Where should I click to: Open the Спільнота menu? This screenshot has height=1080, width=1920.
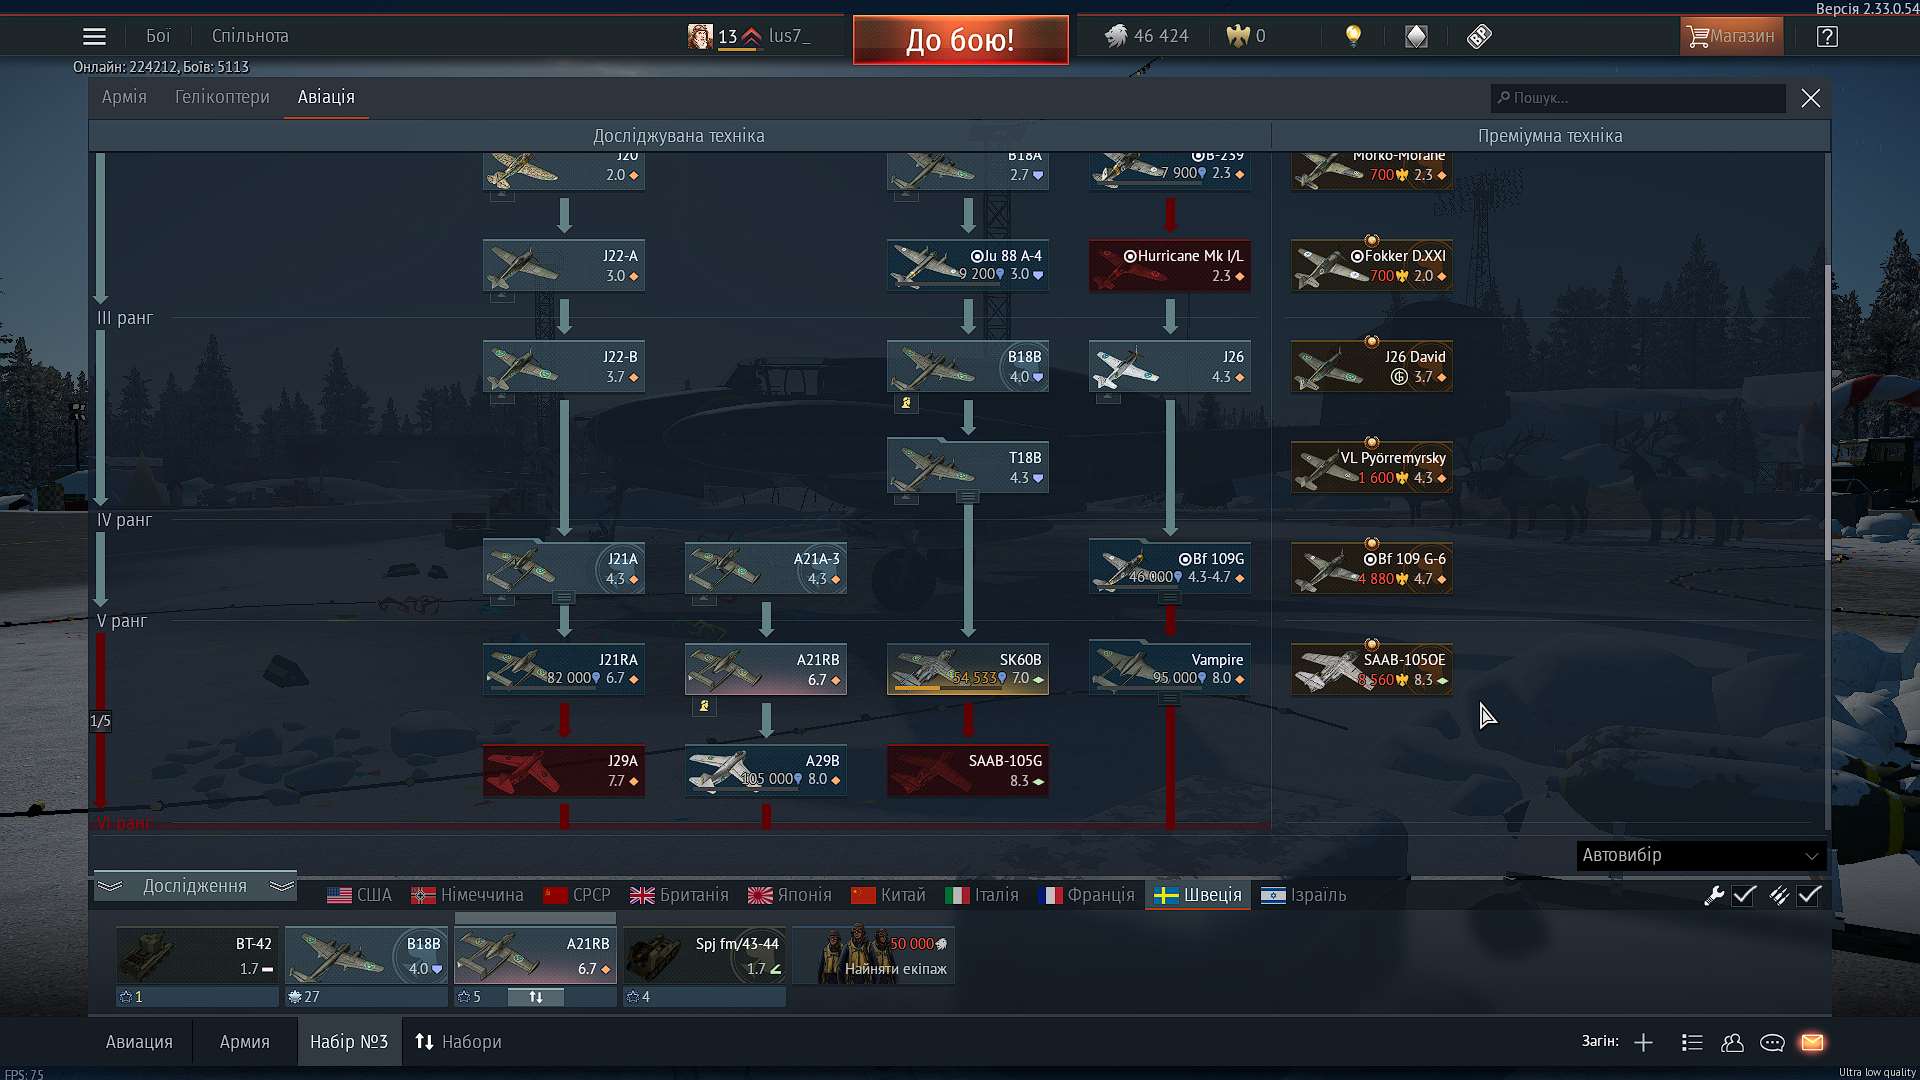pos(250,36)
